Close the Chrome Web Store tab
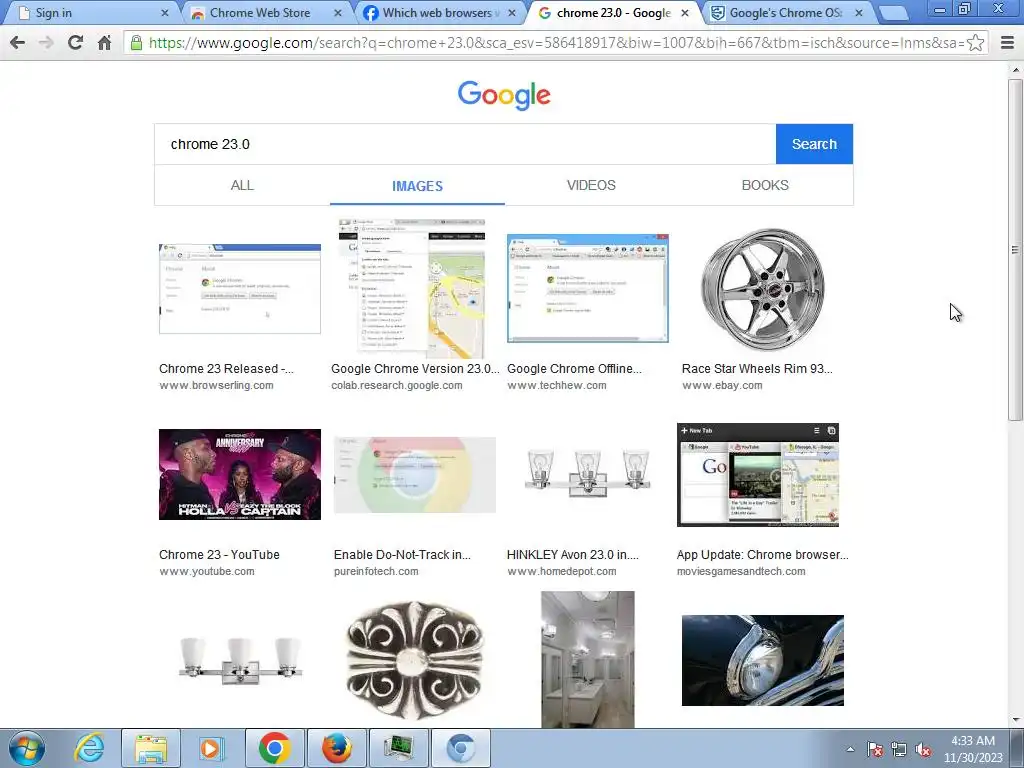 coord(338,13)
